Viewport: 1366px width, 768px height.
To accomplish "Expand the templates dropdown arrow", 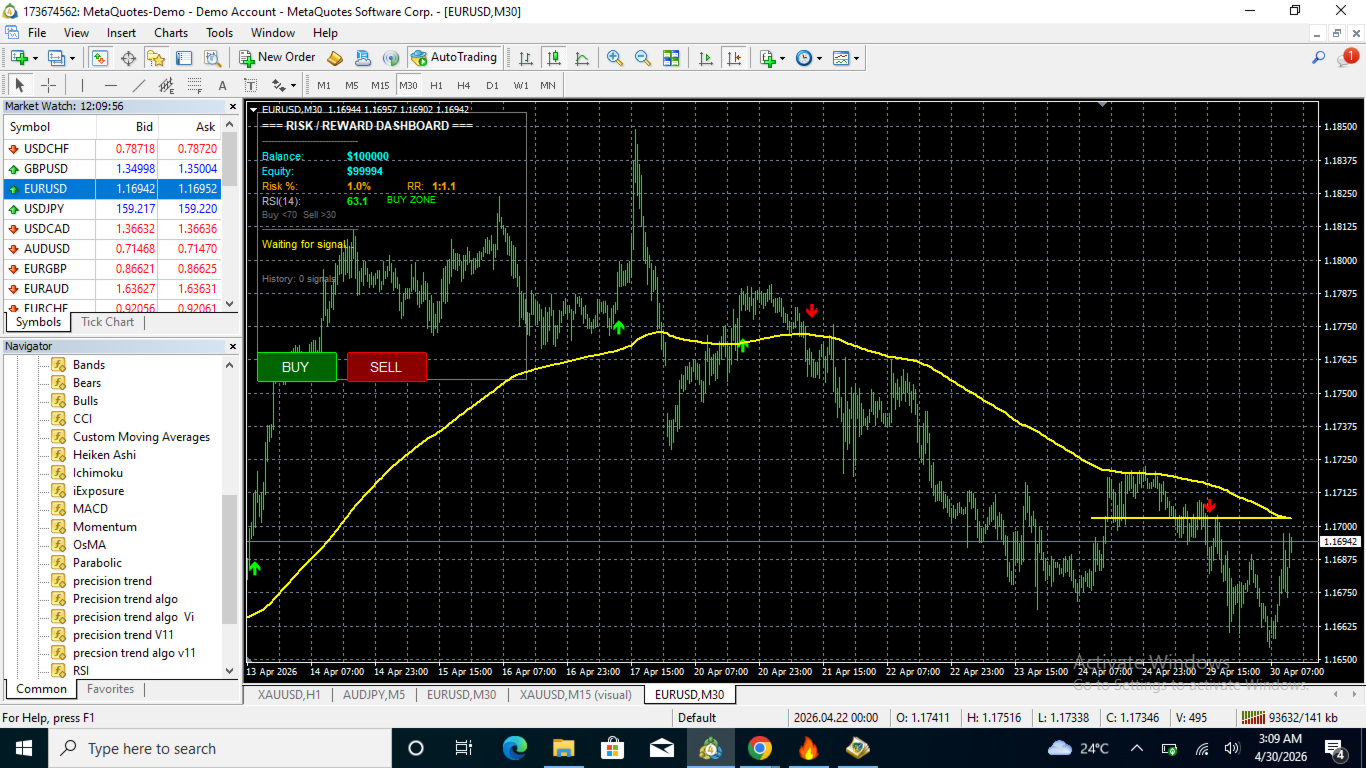I will 856,58.
